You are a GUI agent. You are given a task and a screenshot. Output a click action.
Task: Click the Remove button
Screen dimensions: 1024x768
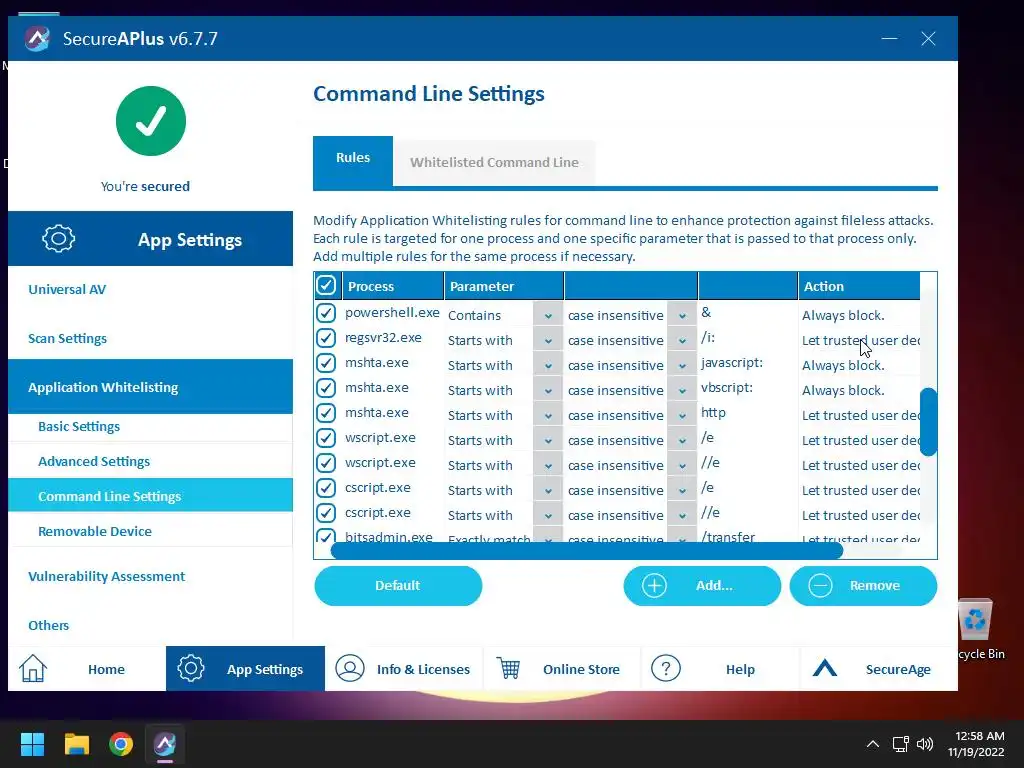coord(863,586)
